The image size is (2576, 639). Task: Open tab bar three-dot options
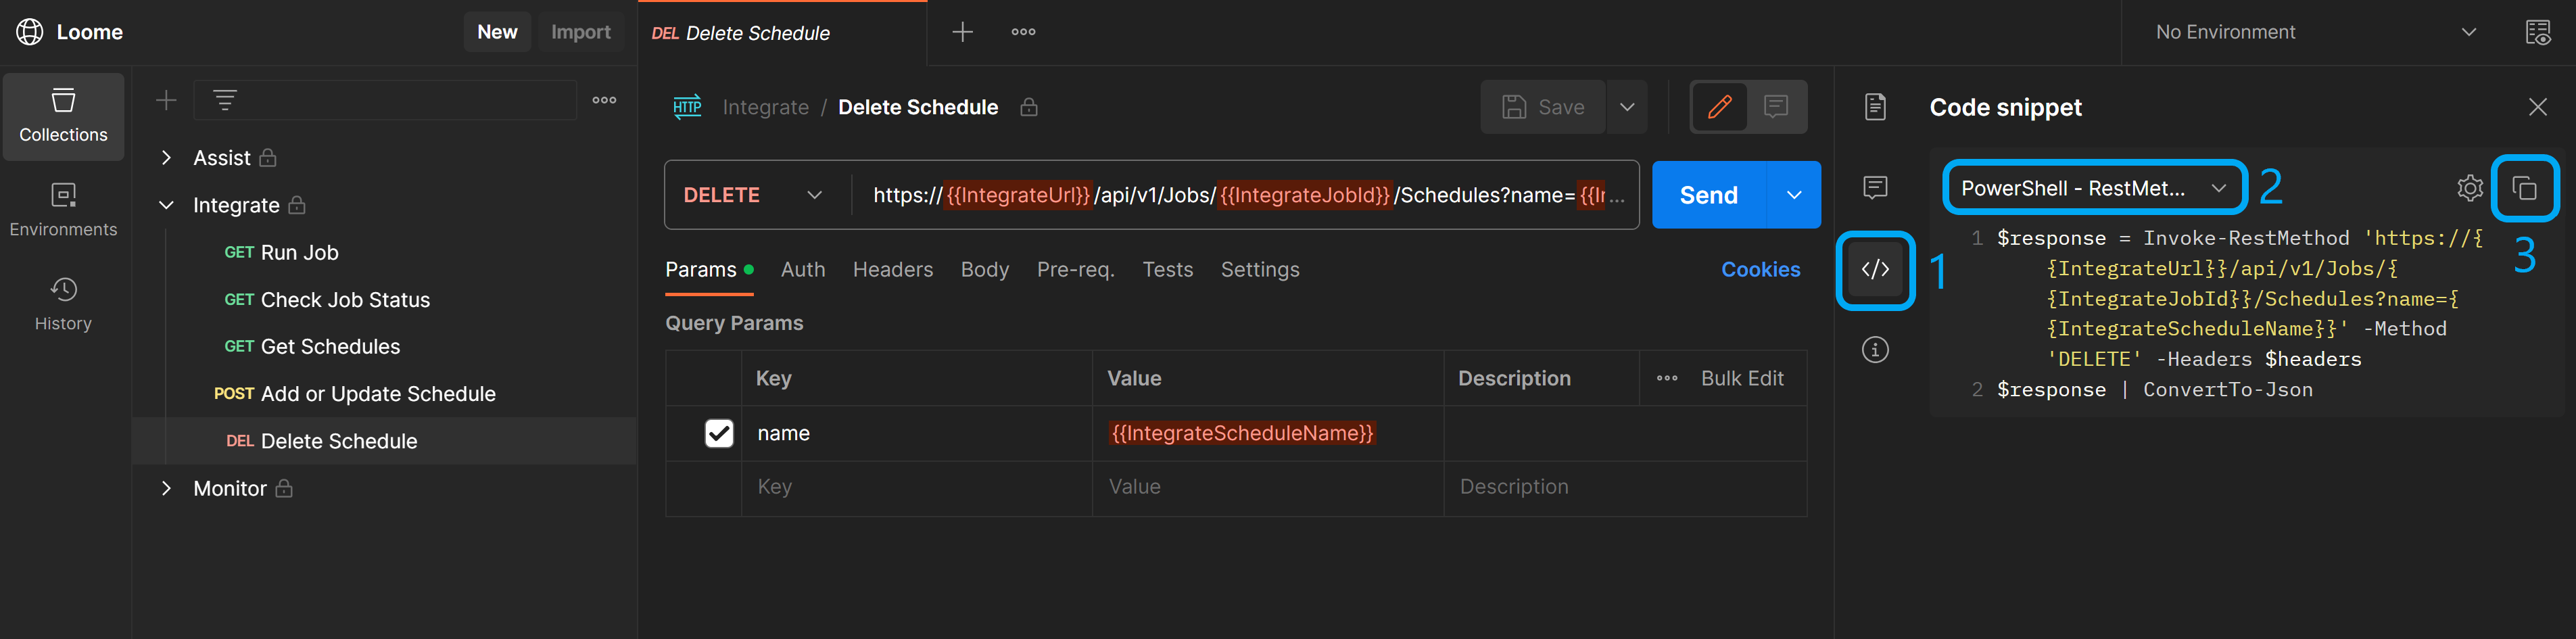click(1023, 32)
